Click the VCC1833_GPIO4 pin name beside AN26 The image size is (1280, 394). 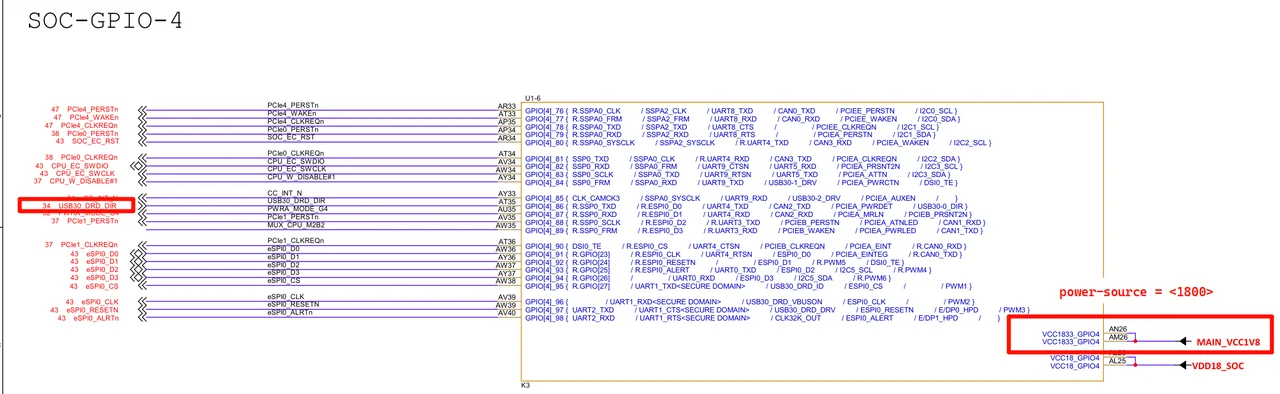(1071, 334)
